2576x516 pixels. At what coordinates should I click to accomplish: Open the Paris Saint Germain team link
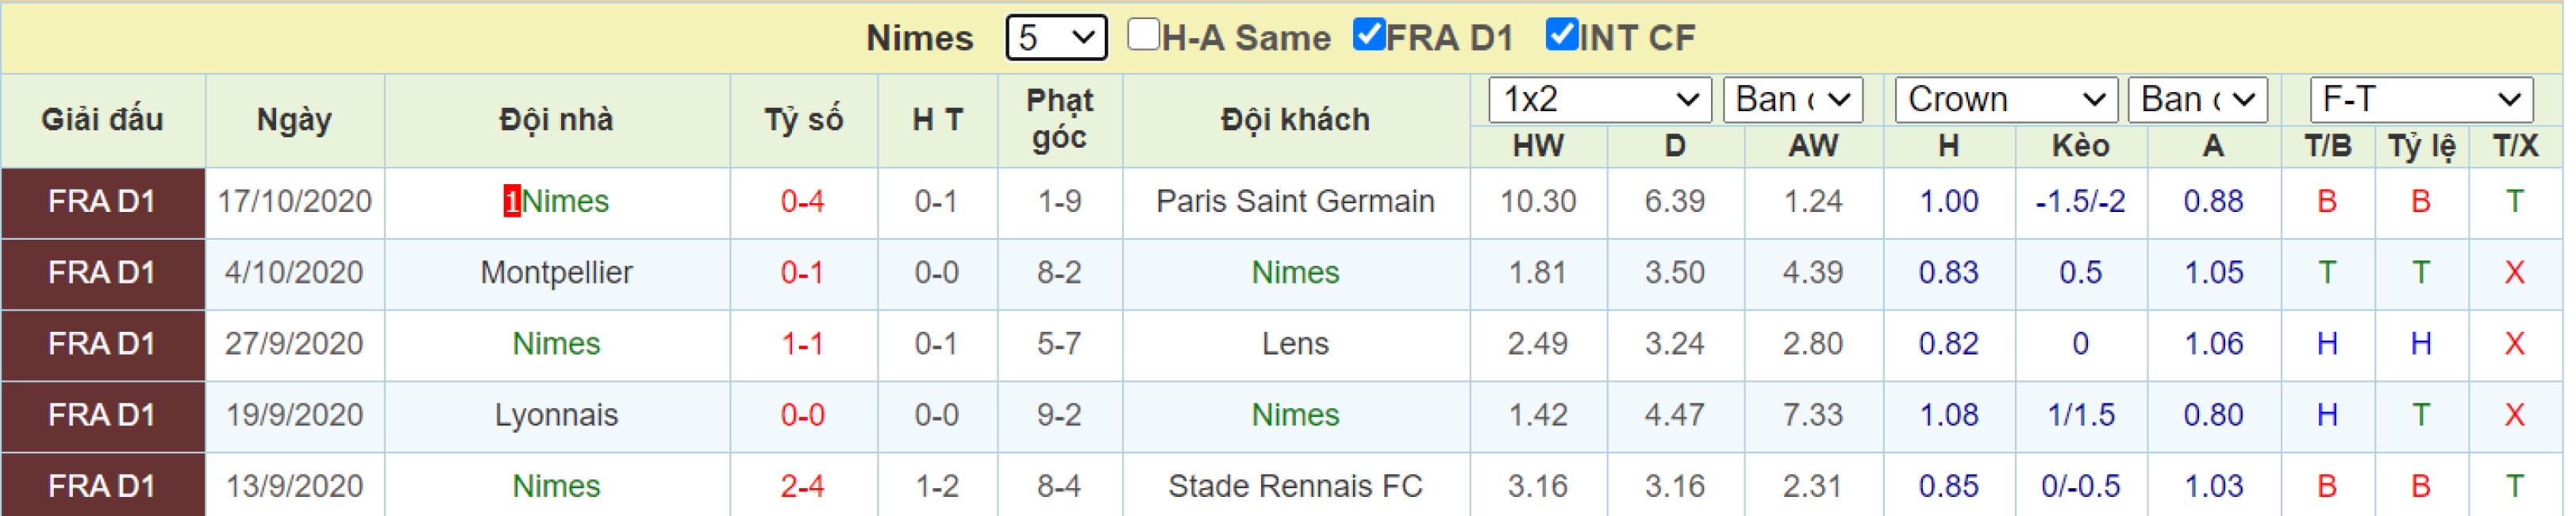click(1295, 202)
